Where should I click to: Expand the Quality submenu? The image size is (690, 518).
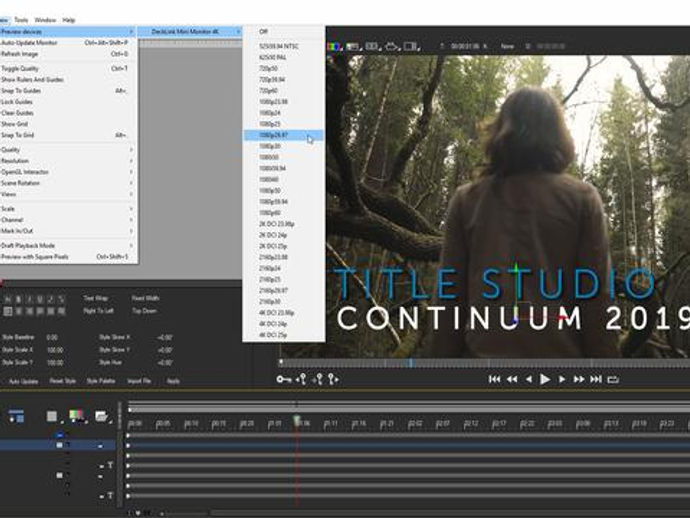point(68,150)
